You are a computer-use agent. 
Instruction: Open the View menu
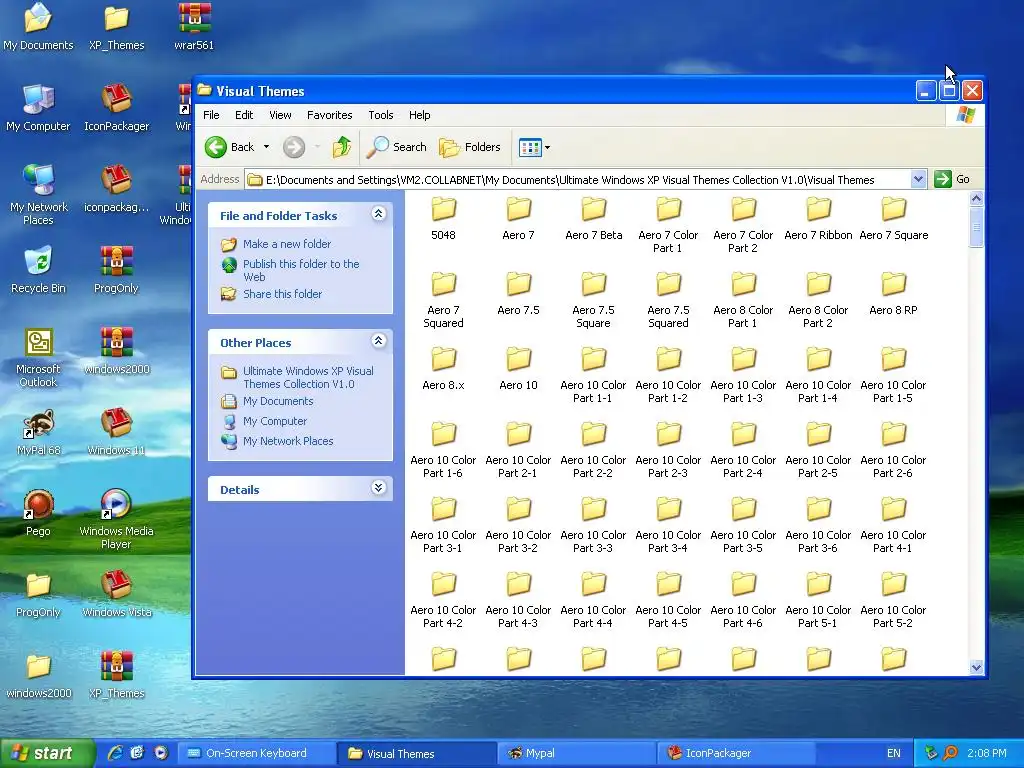pyautogui.click(x=280, y=115)
